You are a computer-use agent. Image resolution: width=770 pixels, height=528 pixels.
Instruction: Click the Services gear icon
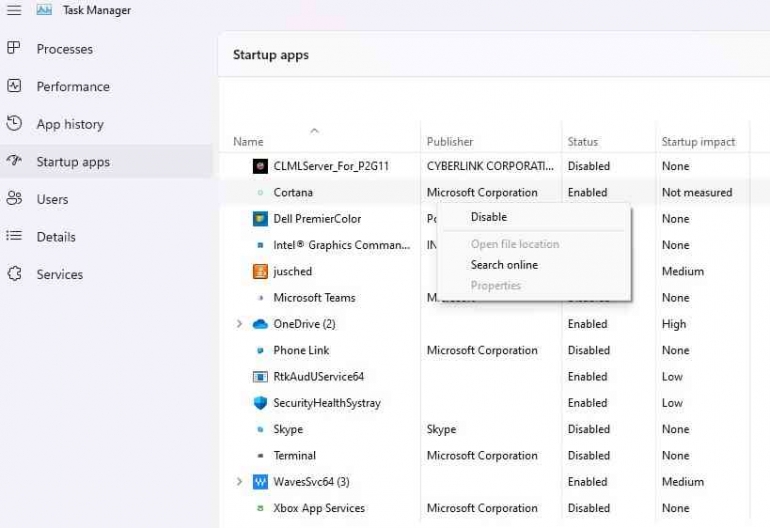pos(14,274)
